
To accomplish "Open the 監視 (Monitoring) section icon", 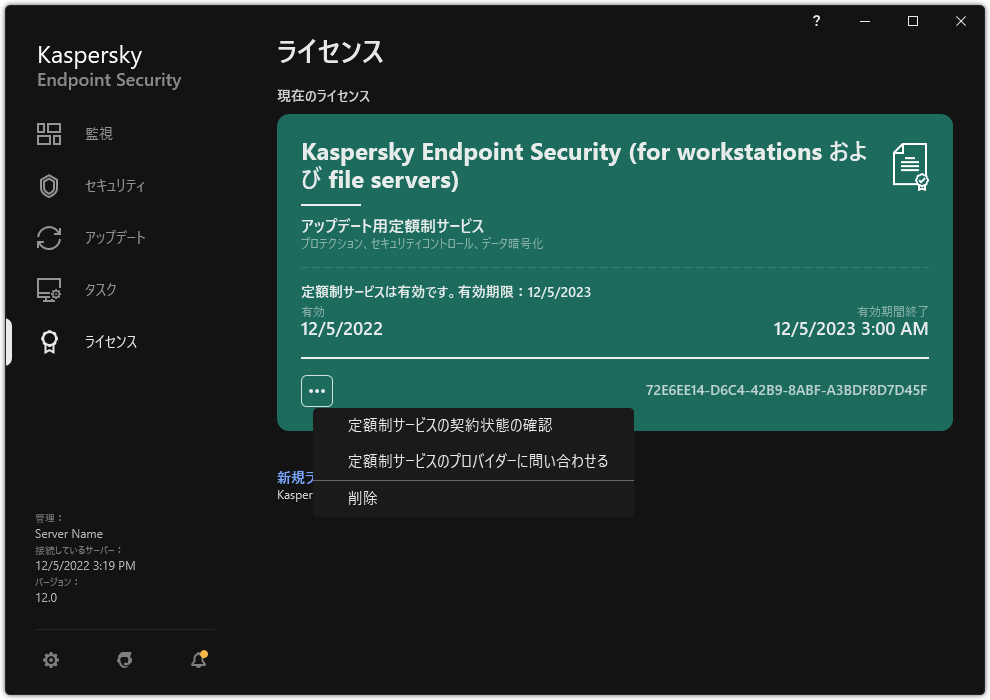I will 49,132.
